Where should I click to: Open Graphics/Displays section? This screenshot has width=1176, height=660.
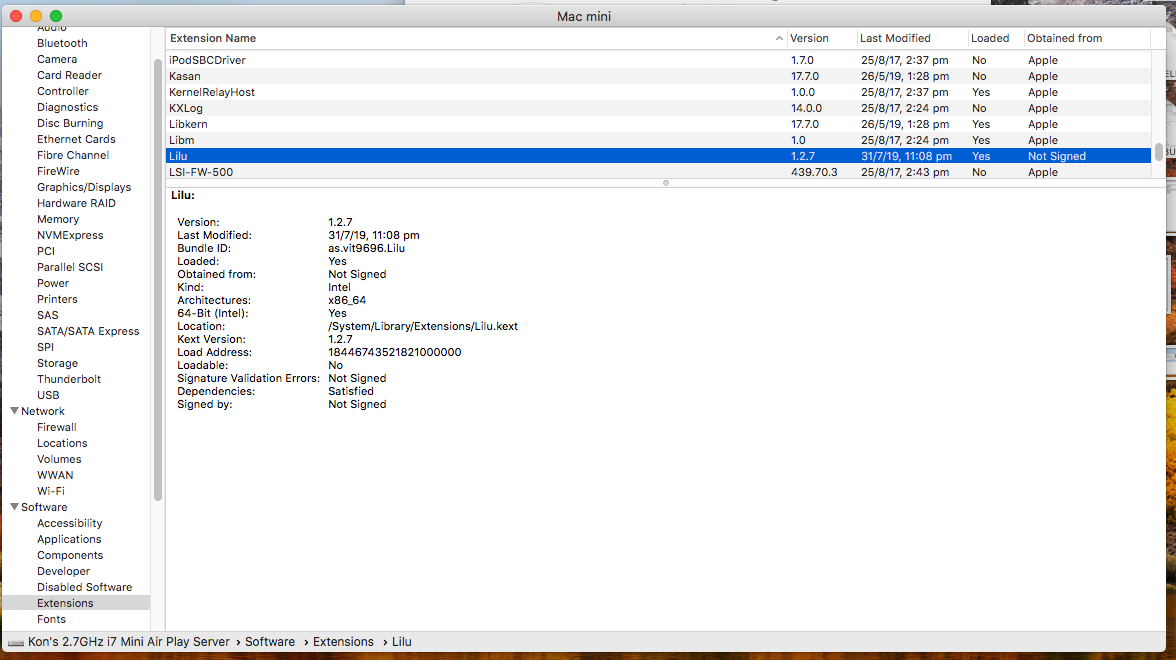pyautogui.click(x=84, y=188)
